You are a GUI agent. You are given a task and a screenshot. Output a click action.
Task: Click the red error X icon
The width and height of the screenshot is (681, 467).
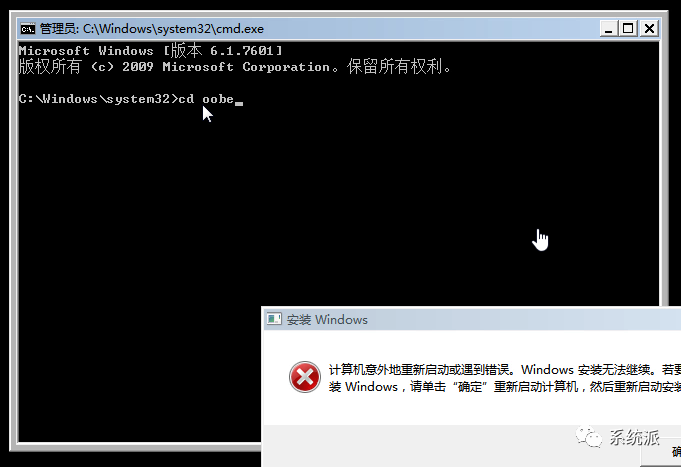[305, 377]
